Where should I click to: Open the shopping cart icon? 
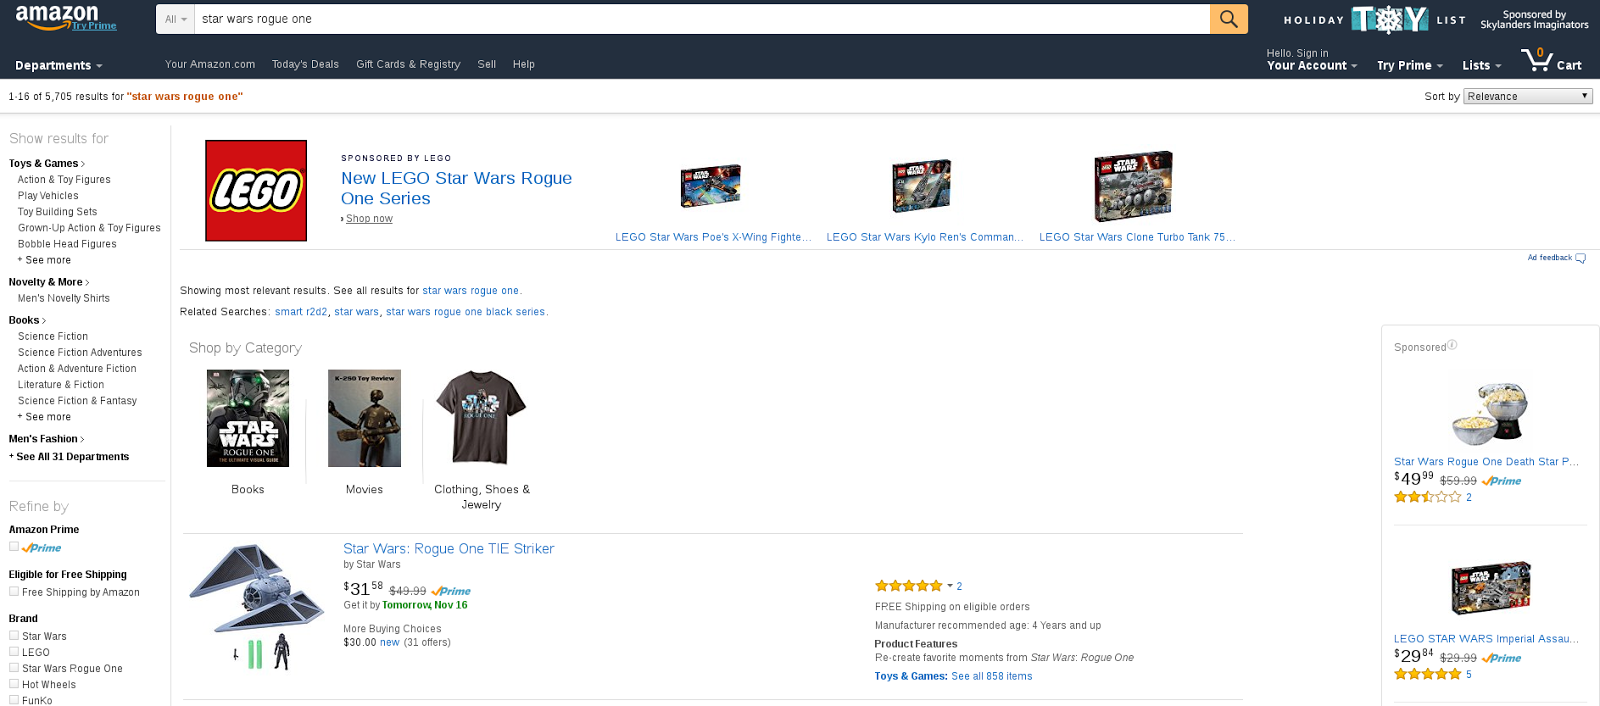pyautogui.click(x=1537, y=60)
